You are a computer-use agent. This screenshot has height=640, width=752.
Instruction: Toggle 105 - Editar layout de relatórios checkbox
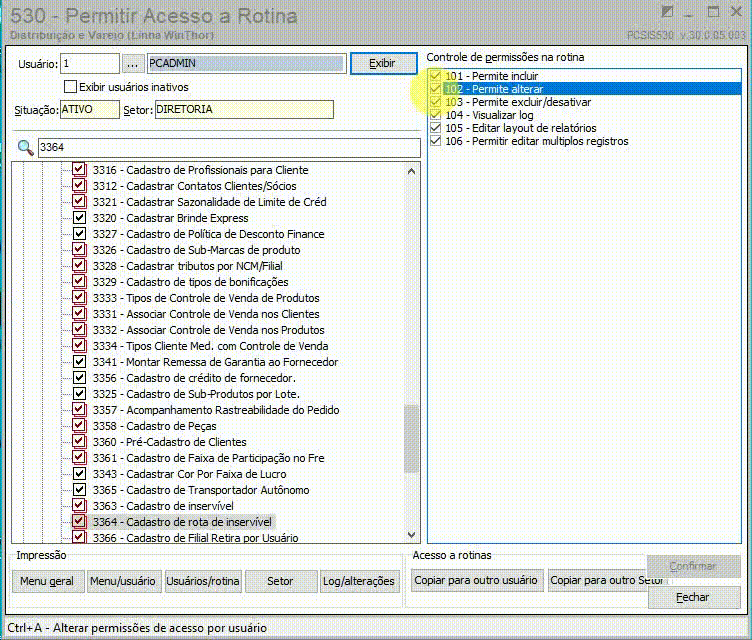coord(435,128)
